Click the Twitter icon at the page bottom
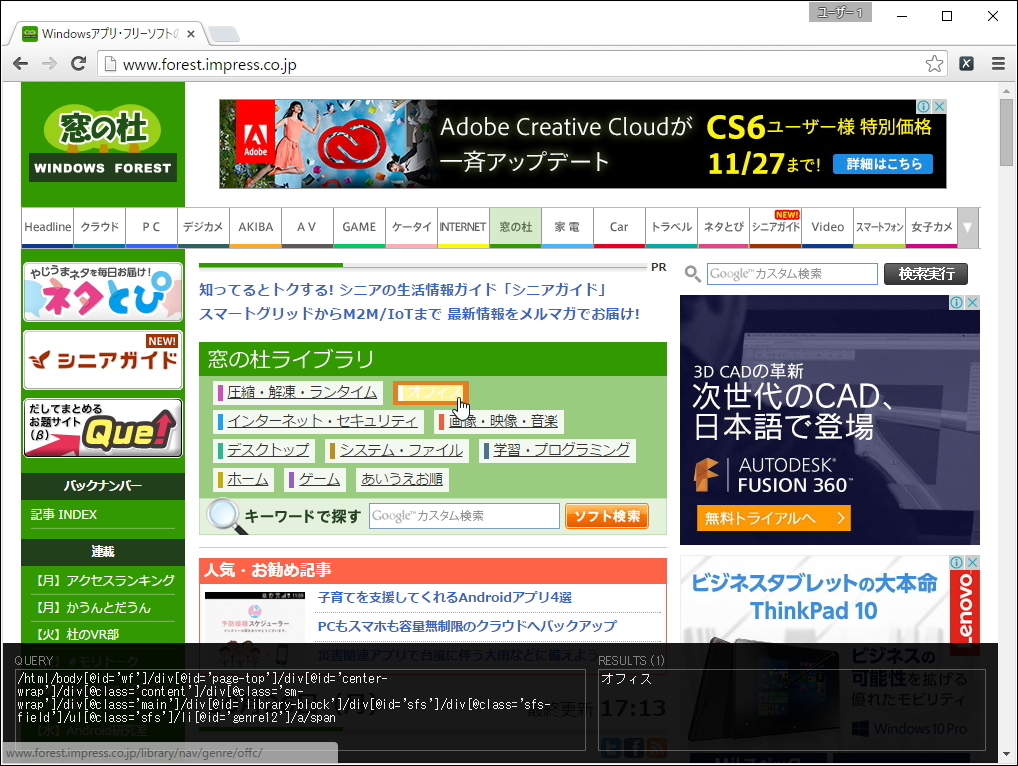Viewport: 1018px width, 766px height. pos(612,746)
